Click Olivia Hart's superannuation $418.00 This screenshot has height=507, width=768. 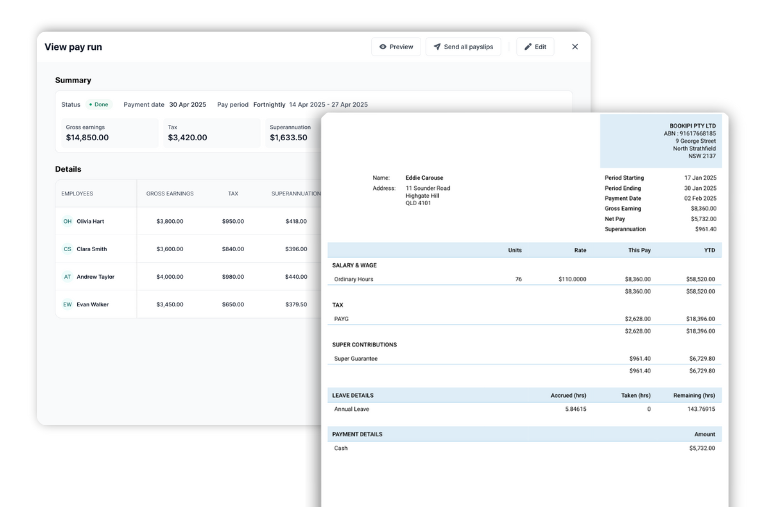pyautogui.click(x=296, y=221)
